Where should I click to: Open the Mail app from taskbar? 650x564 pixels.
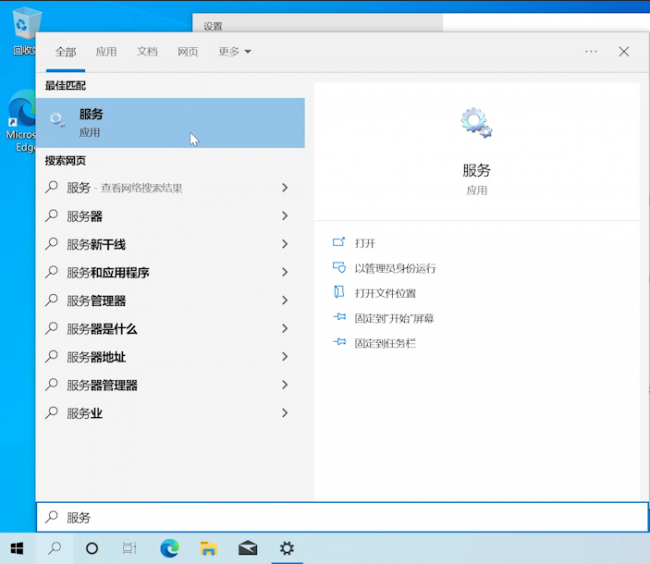click(247, 549)
